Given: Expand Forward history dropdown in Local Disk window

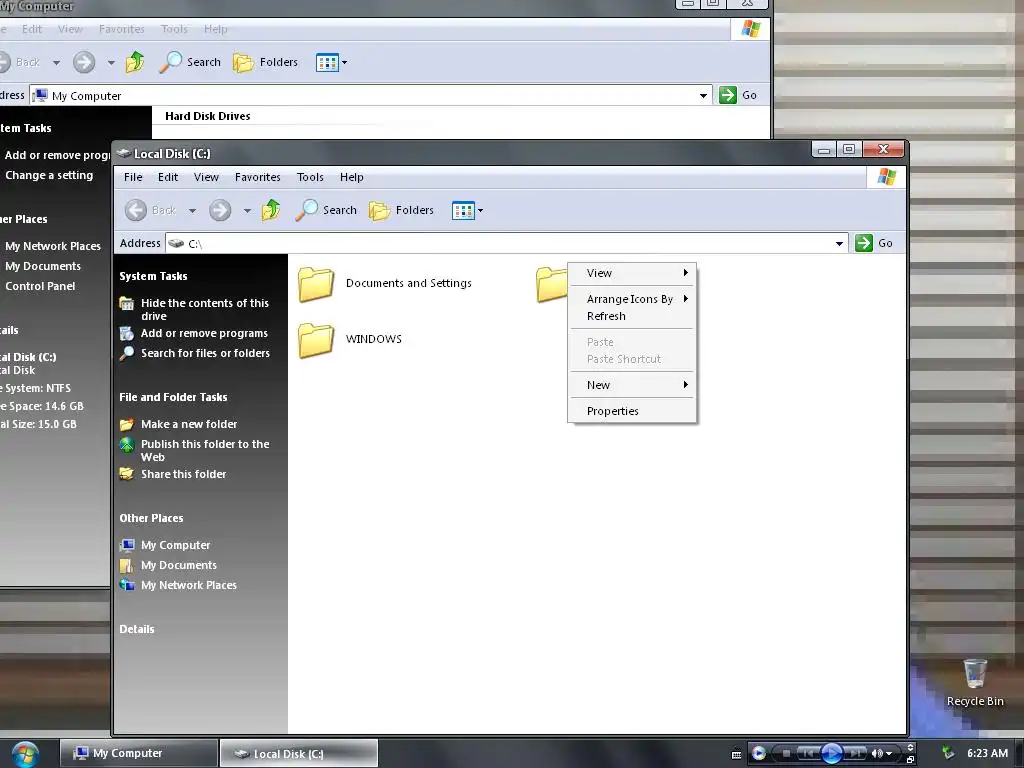Looking at the screenshot, I should pos(247,210).
